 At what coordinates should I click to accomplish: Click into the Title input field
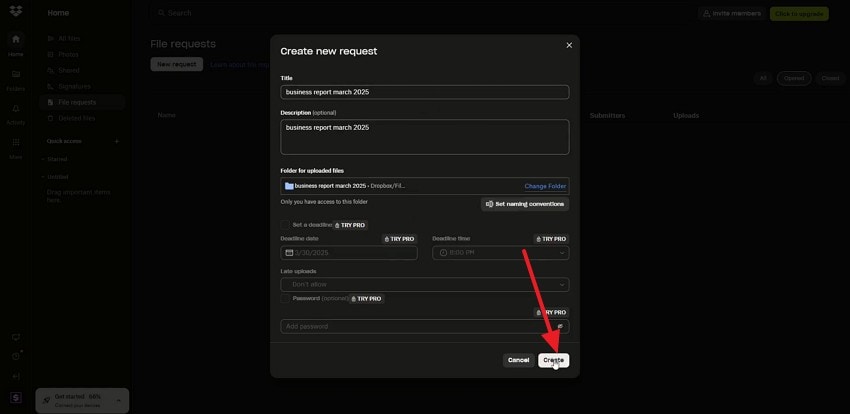point(424,92)
